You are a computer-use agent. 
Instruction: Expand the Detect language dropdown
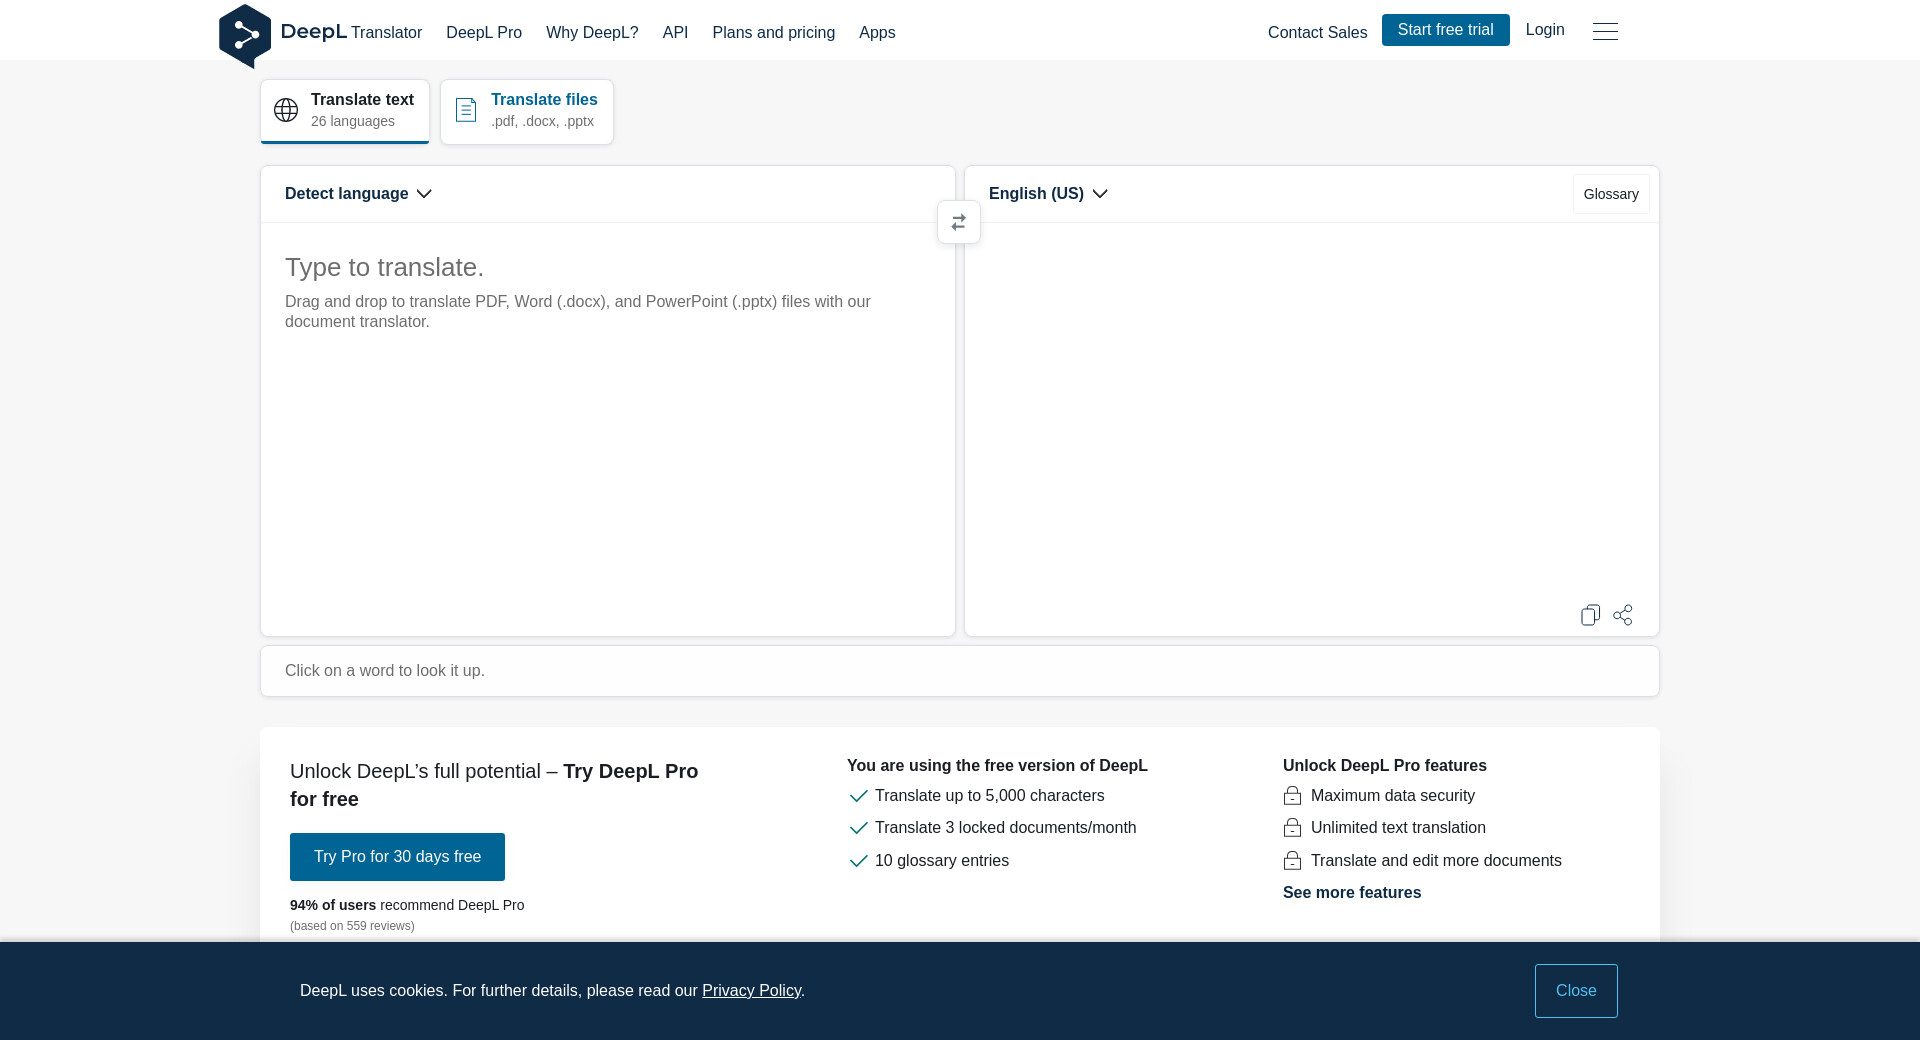tap(358, 194)
